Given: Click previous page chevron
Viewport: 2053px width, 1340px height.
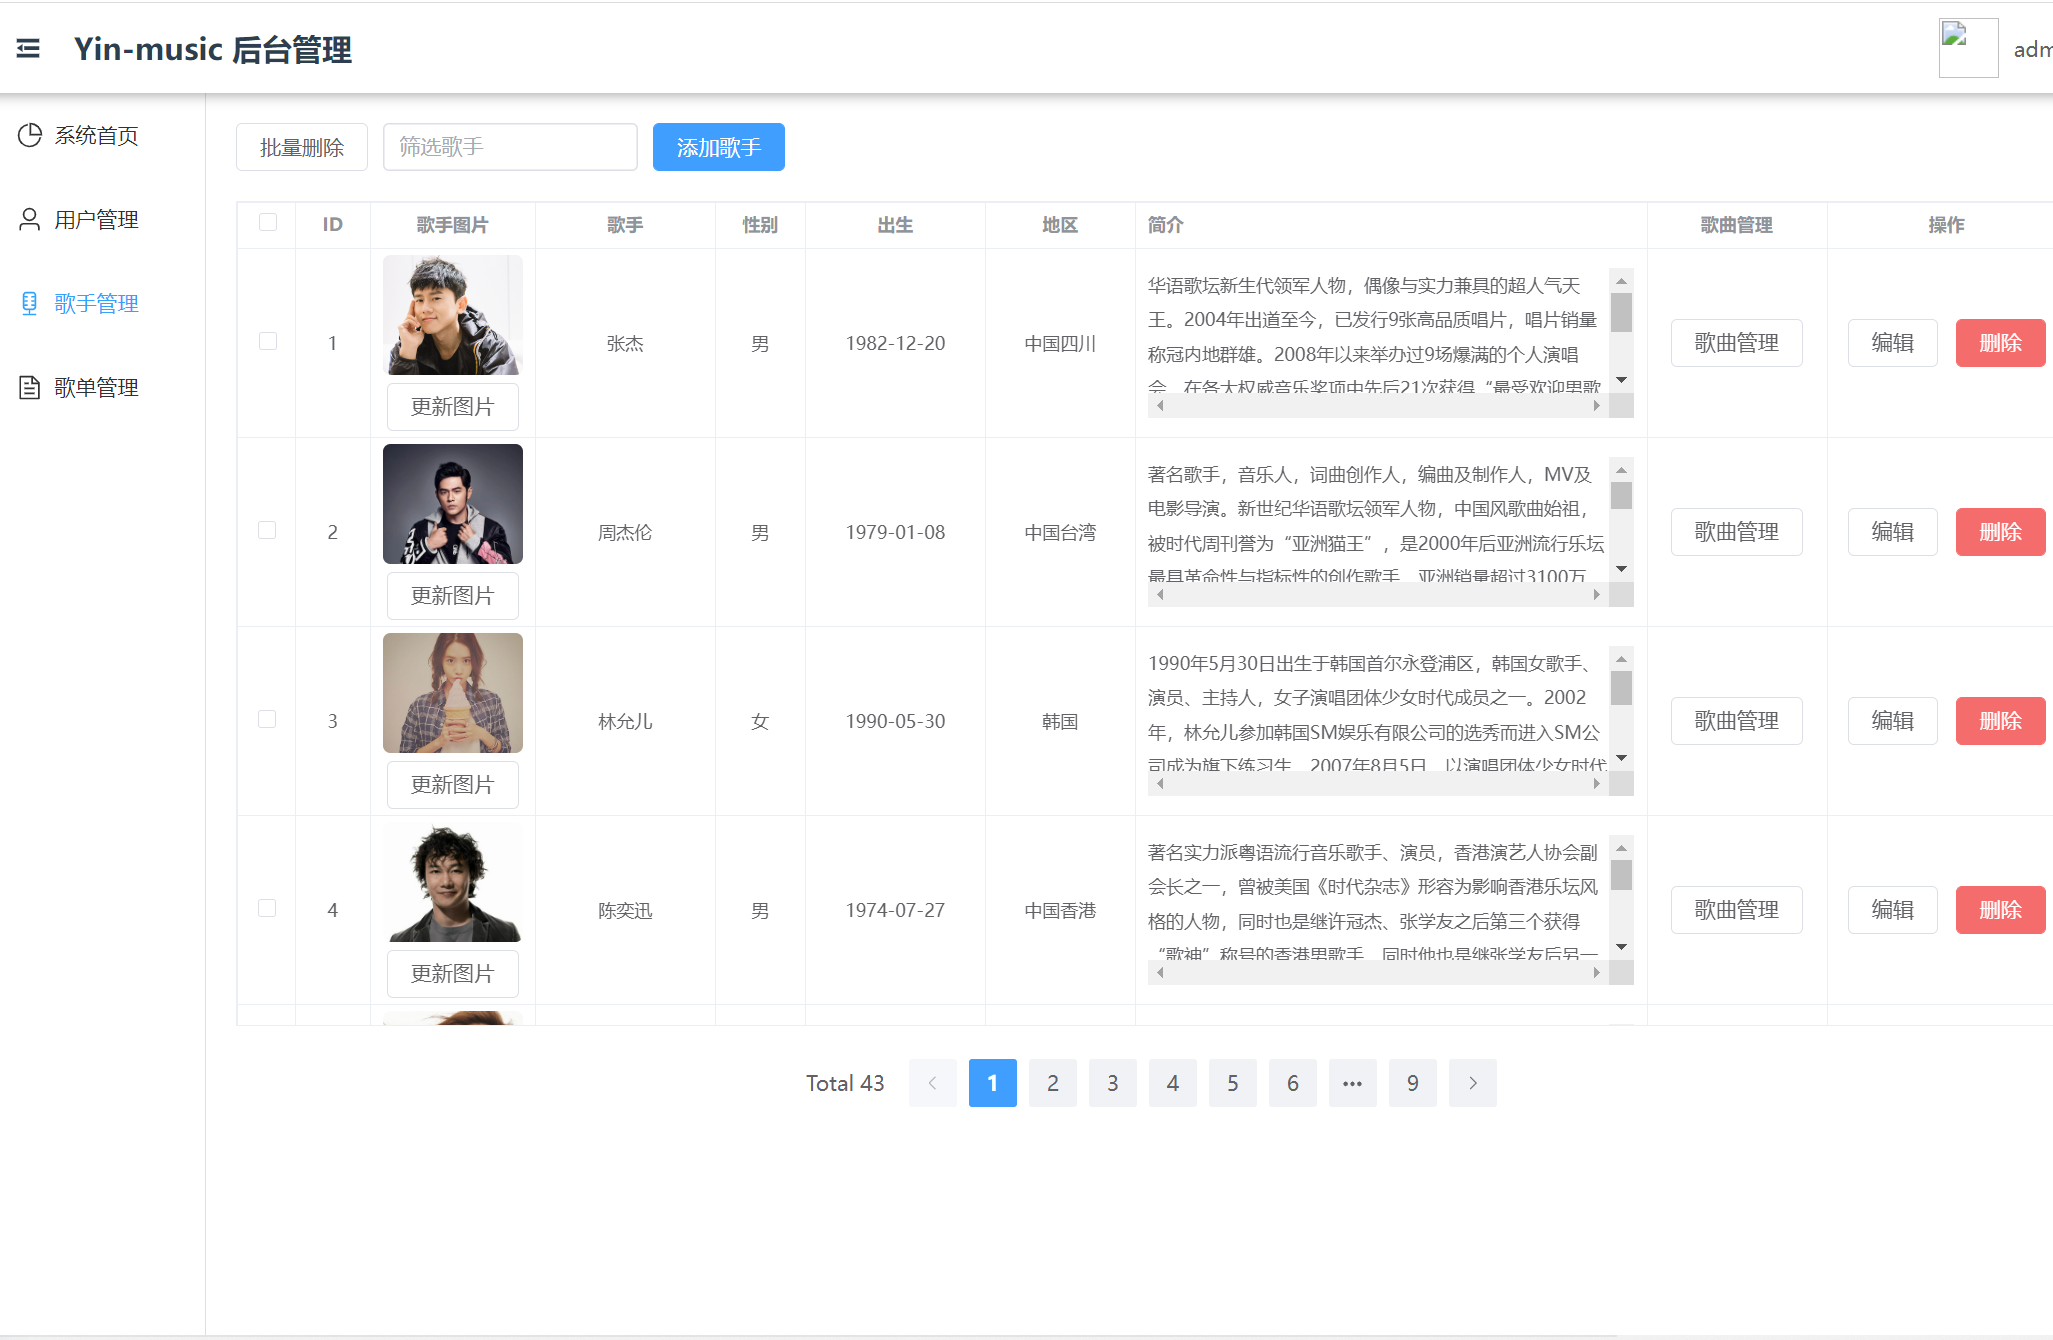Looking at the screenshot, I should (932, 1083).
